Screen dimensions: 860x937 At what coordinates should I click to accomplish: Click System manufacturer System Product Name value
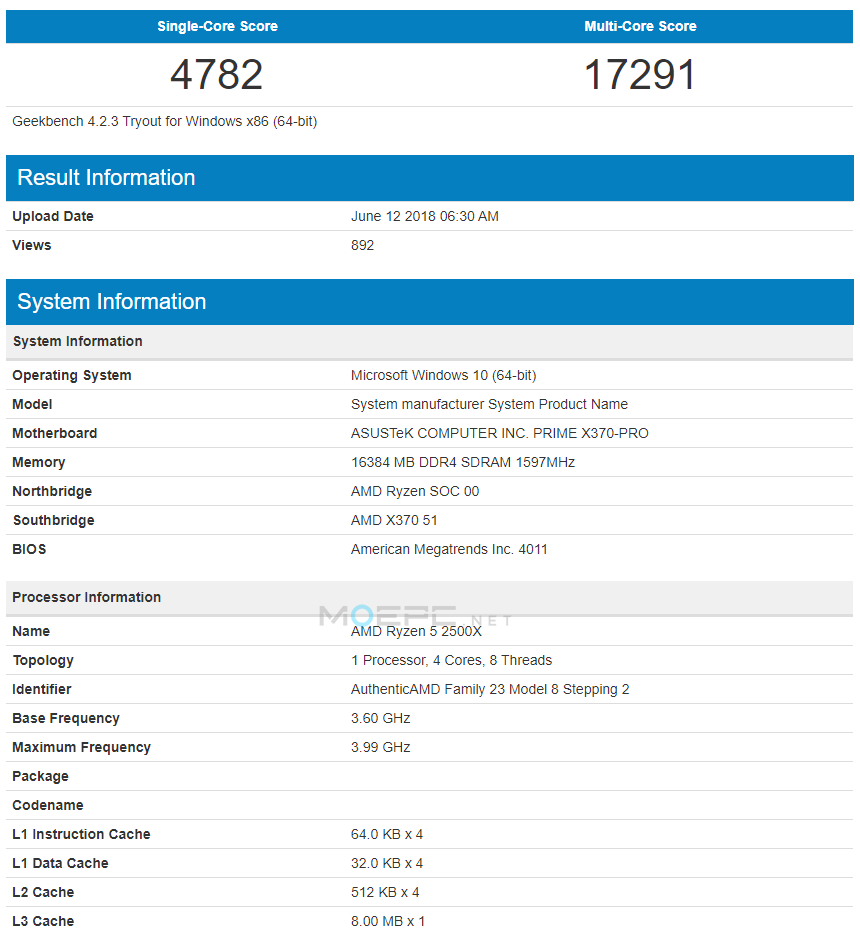(x=489, y=405)
